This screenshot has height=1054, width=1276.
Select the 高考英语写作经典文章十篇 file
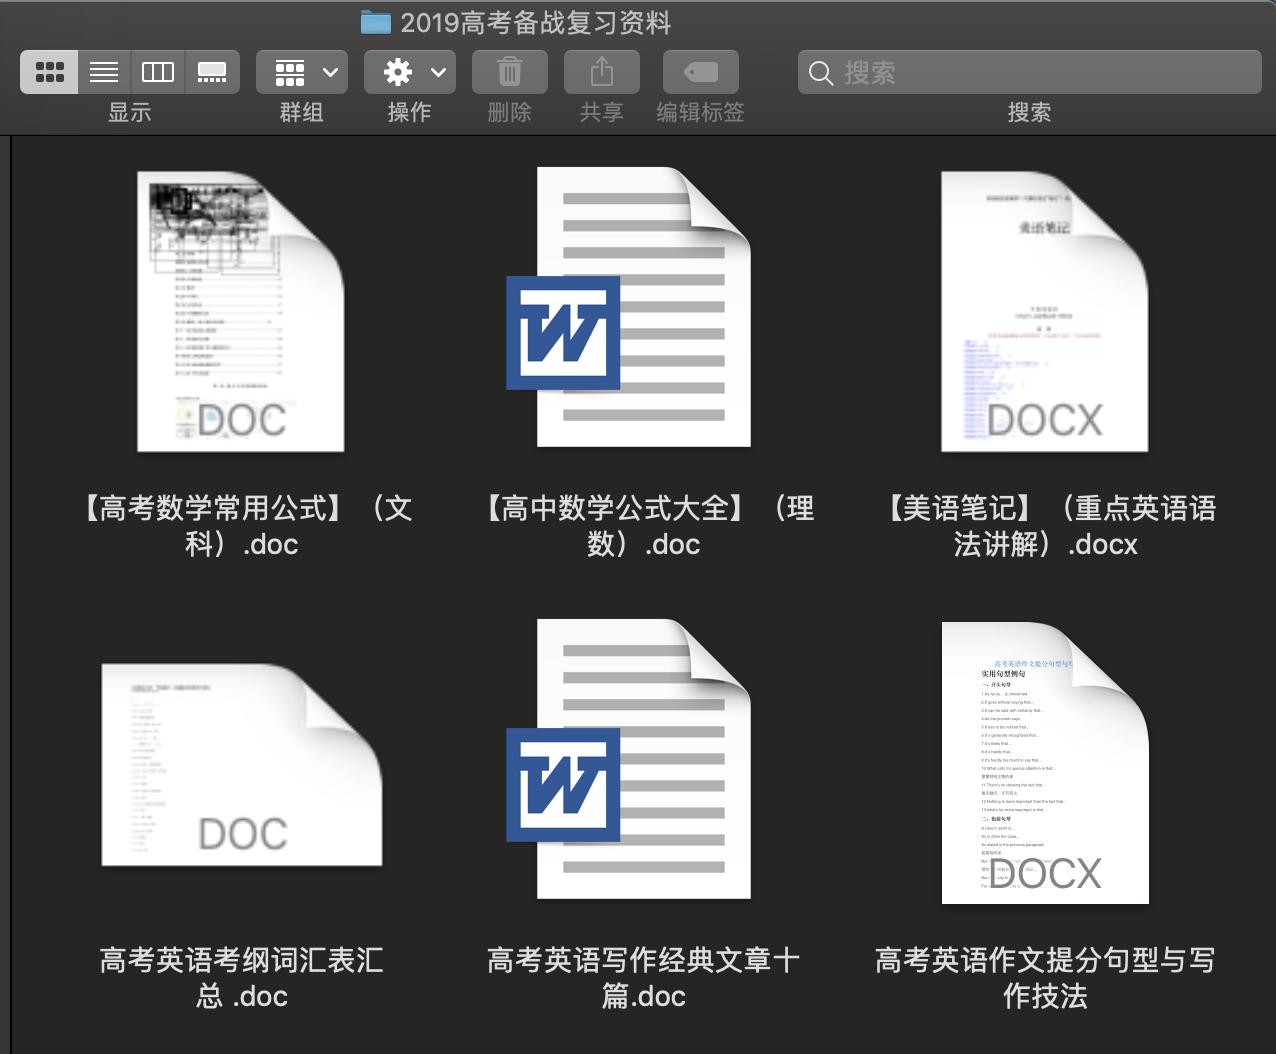click(x=643, y=763)
